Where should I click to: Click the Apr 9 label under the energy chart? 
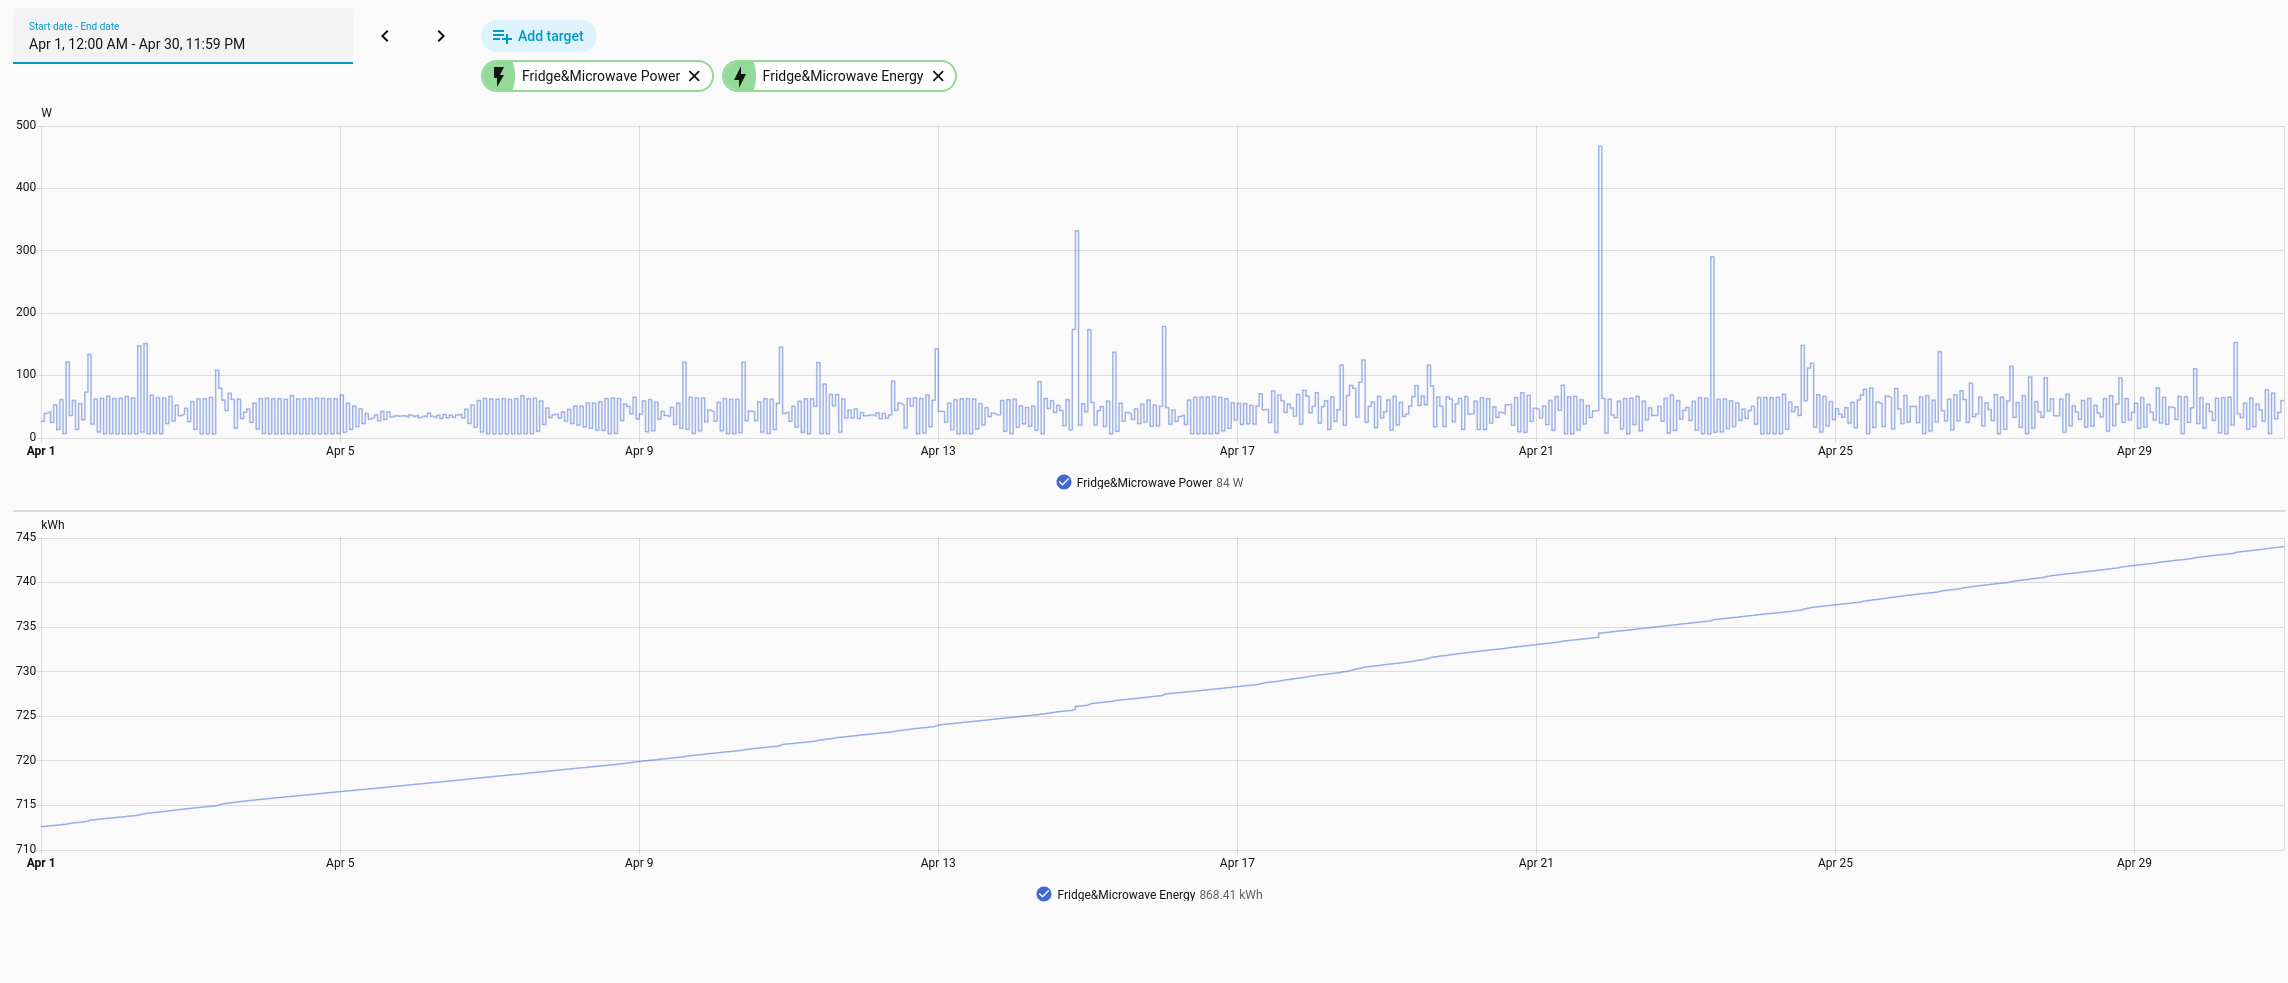tap(639, 863)
